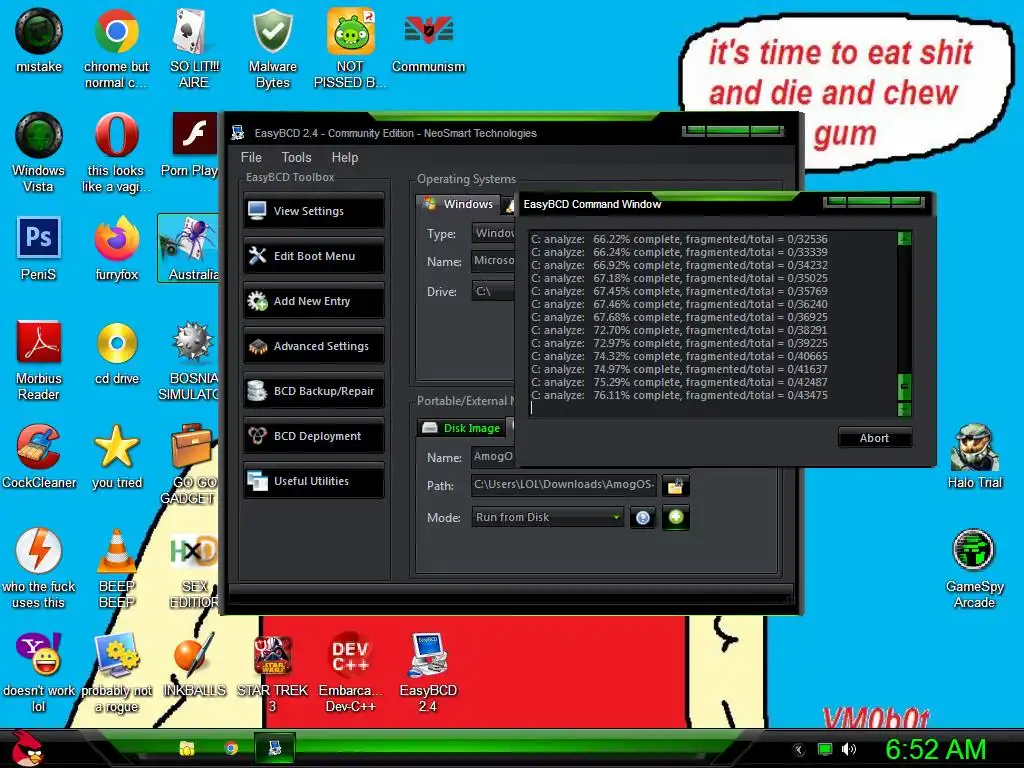Open the EasyBCD 2.4 desktop shortcut

428,673
